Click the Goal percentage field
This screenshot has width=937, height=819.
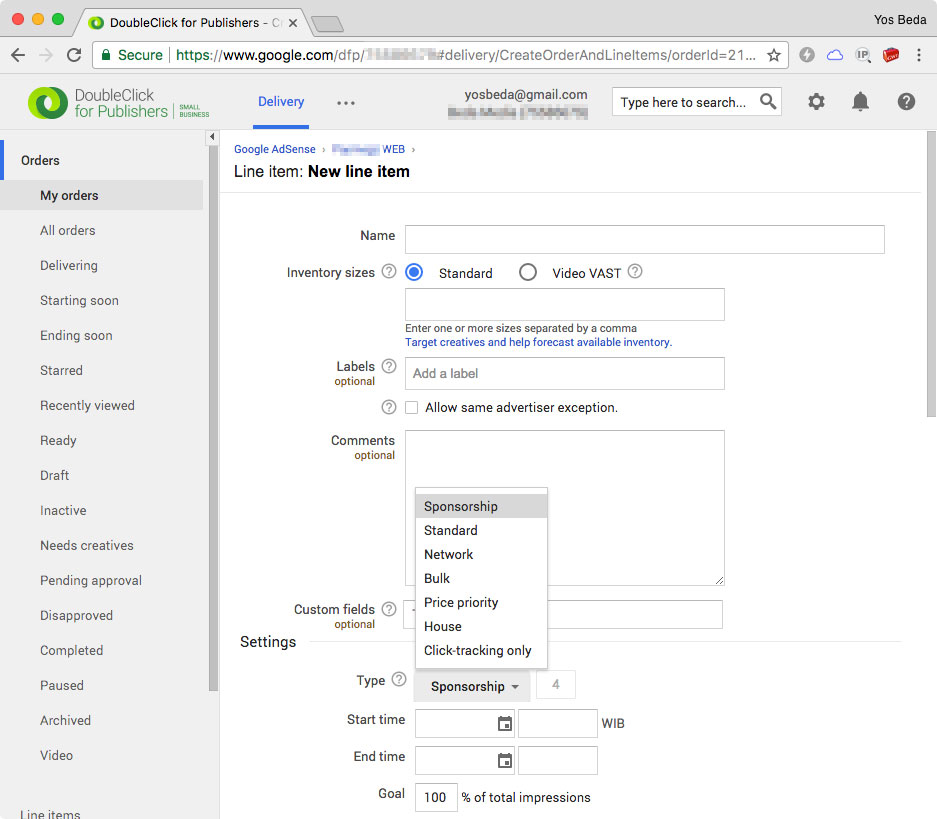pos(436,797)
